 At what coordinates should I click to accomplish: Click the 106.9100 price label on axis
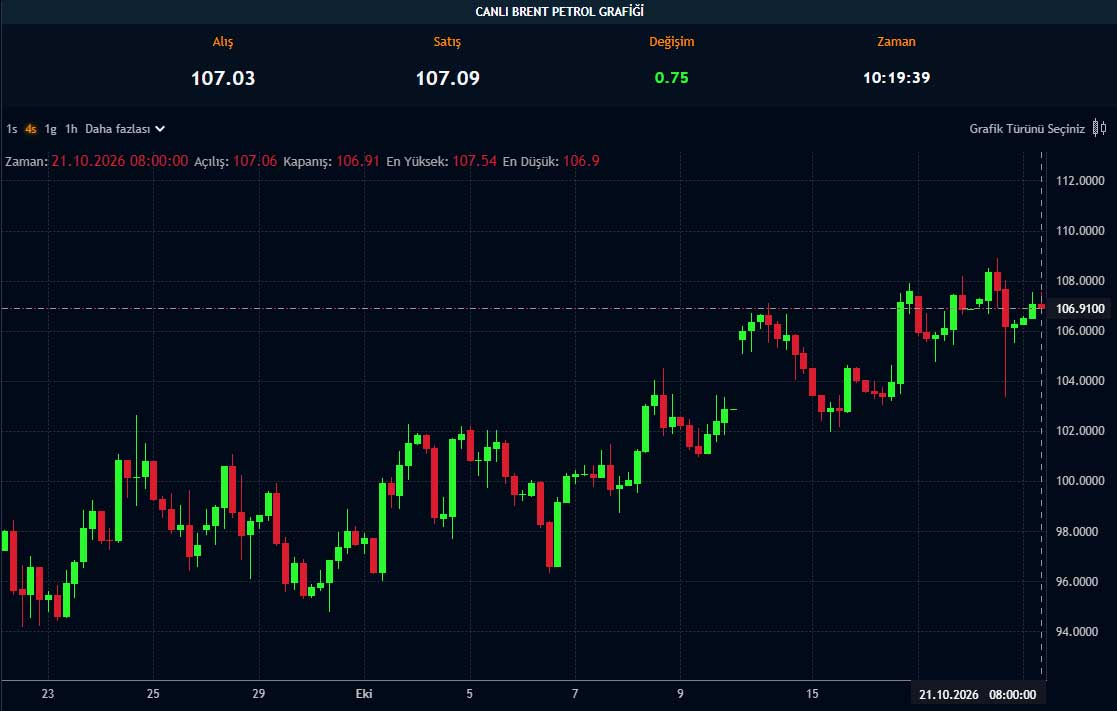coord(1080,308)
